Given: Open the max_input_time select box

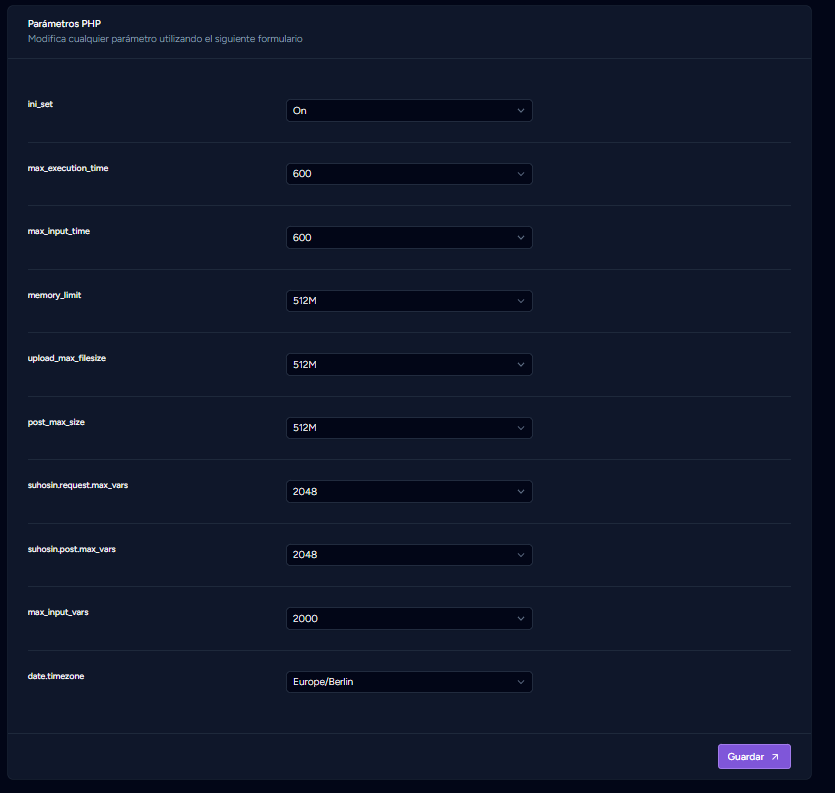Looking at the screenshot, I should click(x=409, y=238).
